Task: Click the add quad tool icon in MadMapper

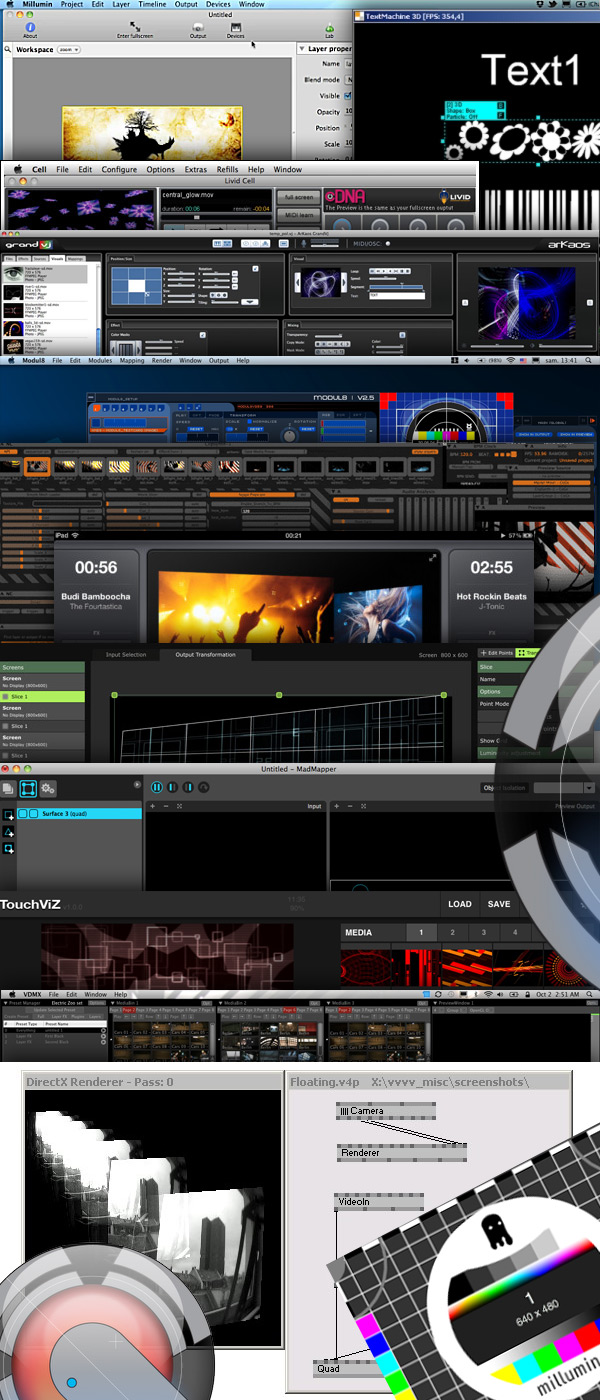Action: pyautogui.click(x=8, y=815)
